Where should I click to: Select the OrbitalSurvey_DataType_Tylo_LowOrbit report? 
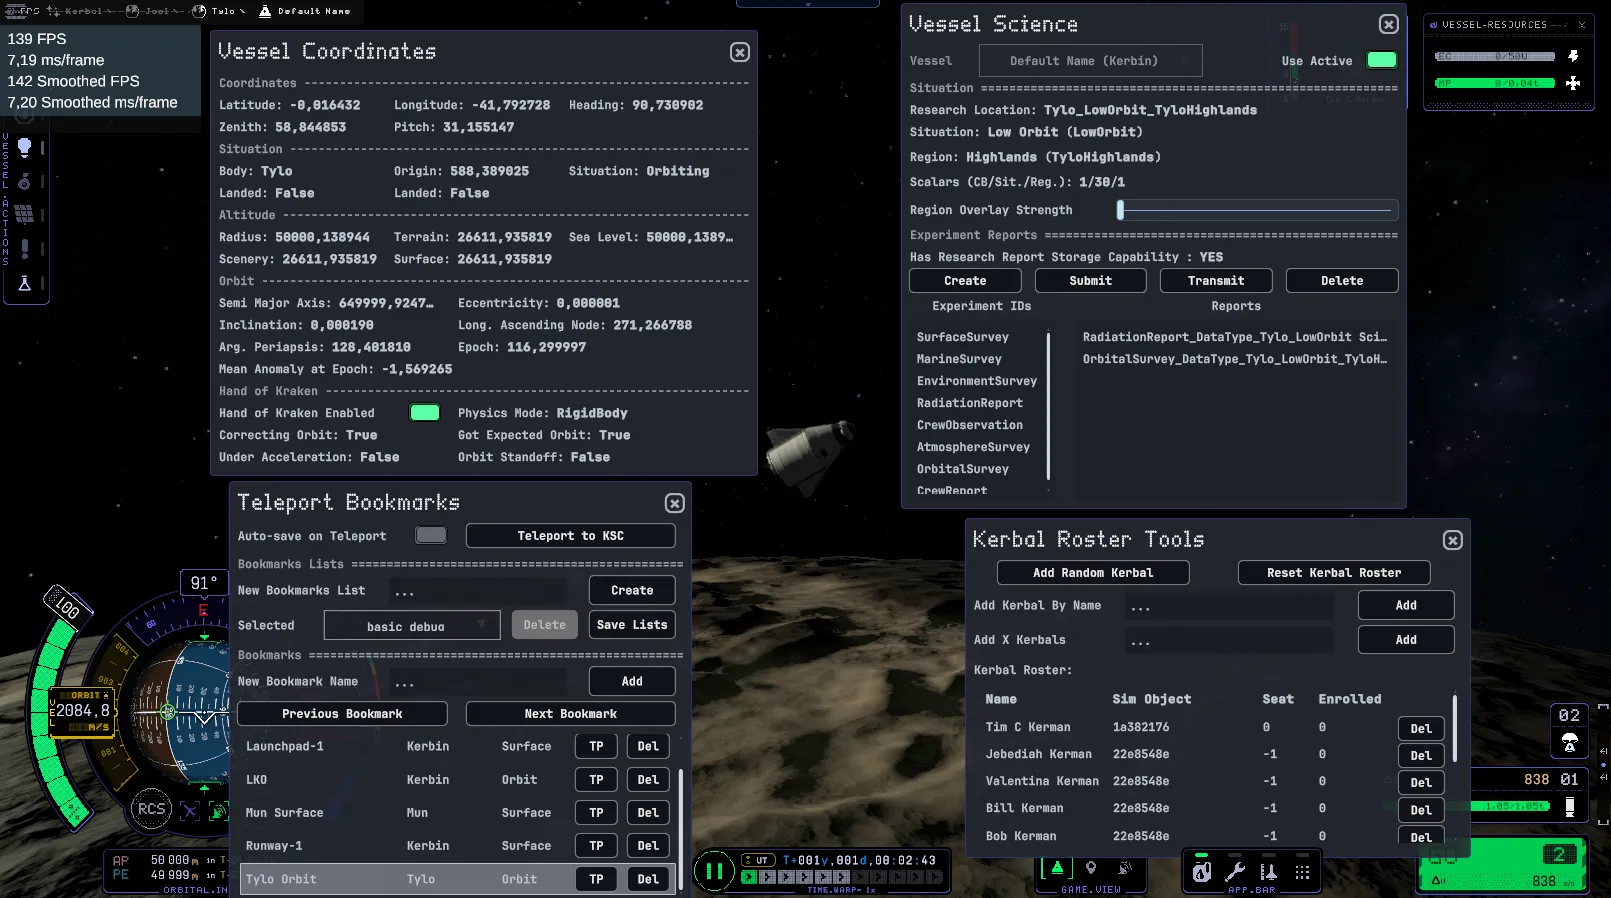tap(1235, 359)
